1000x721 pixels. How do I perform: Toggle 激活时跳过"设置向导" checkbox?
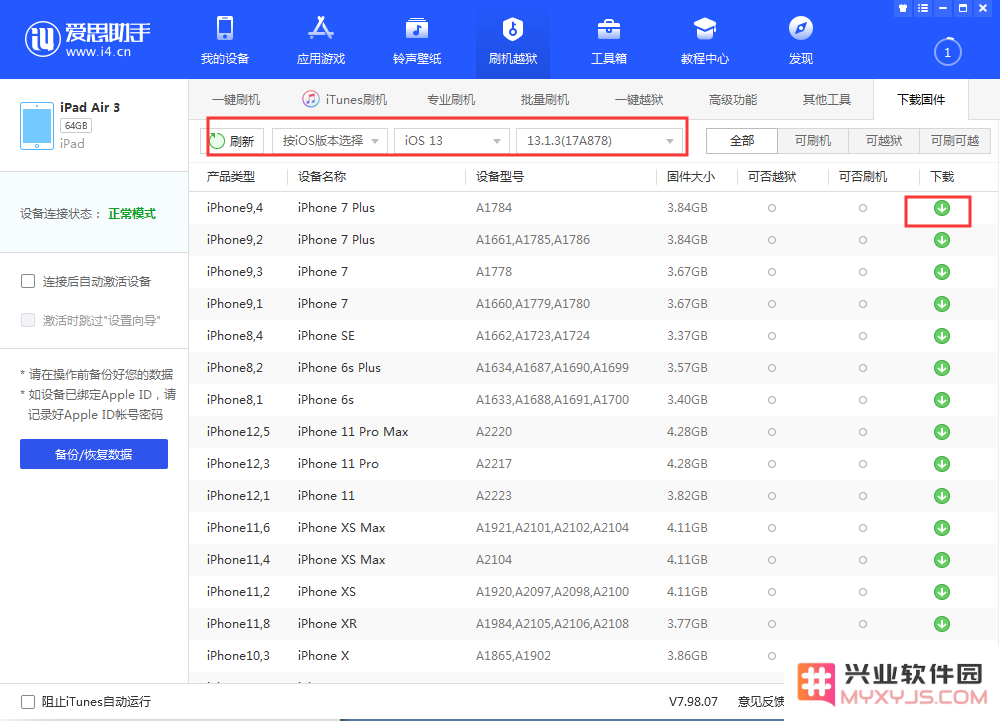(28, 320)
